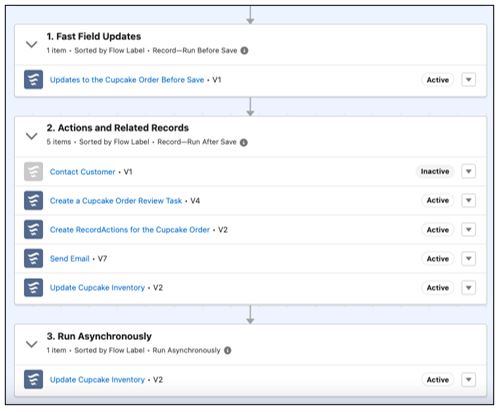Click flow icon beside Create a Cupcake Order Review Task
Viewport: 503px width, 412px height.
coord(33,200)
